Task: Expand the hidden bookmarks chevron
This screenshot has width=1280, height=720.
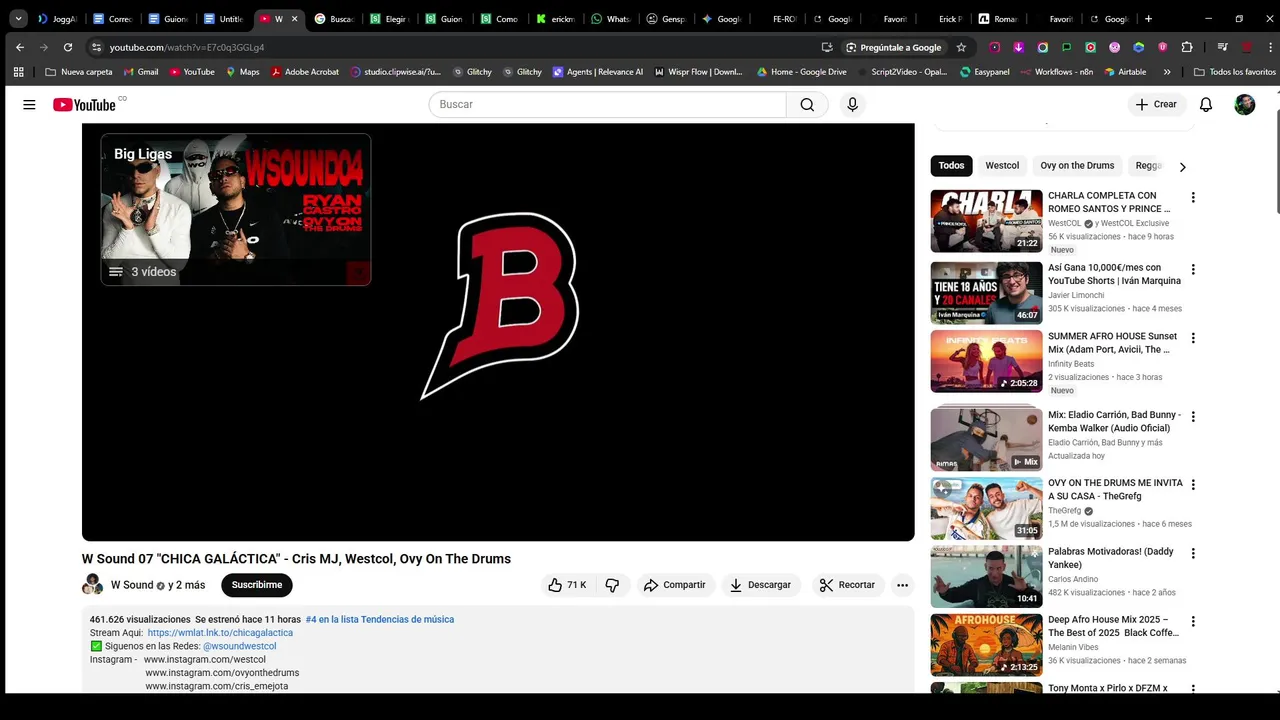Action: 1167,72
